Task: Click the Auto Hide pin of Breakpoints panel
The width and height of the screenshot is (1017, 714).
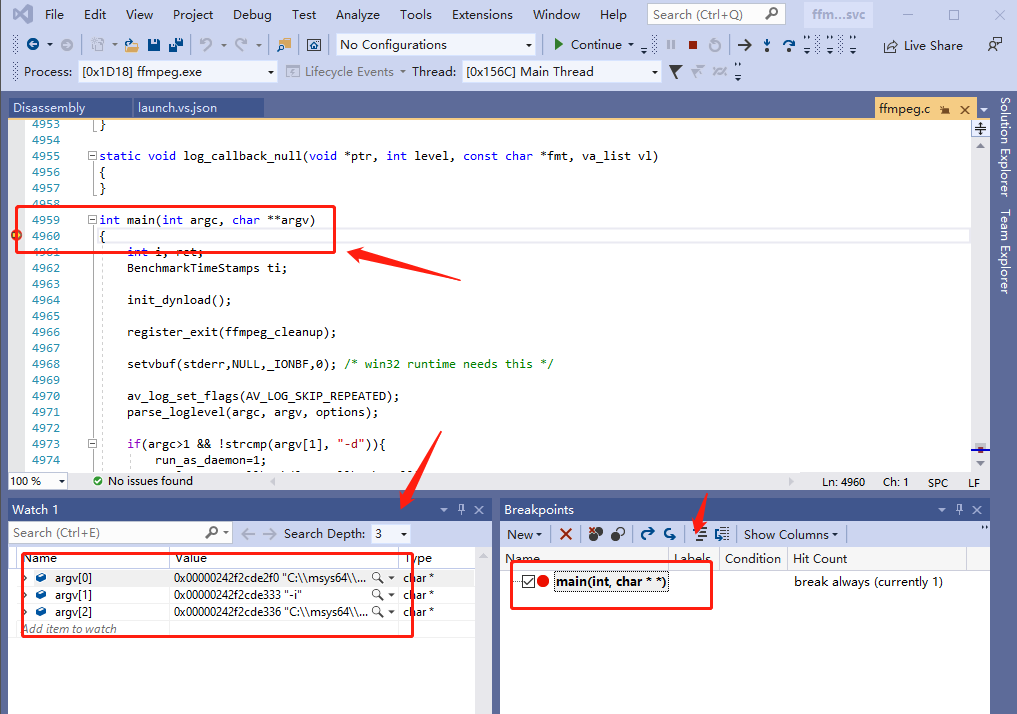Action: [959, 509]
